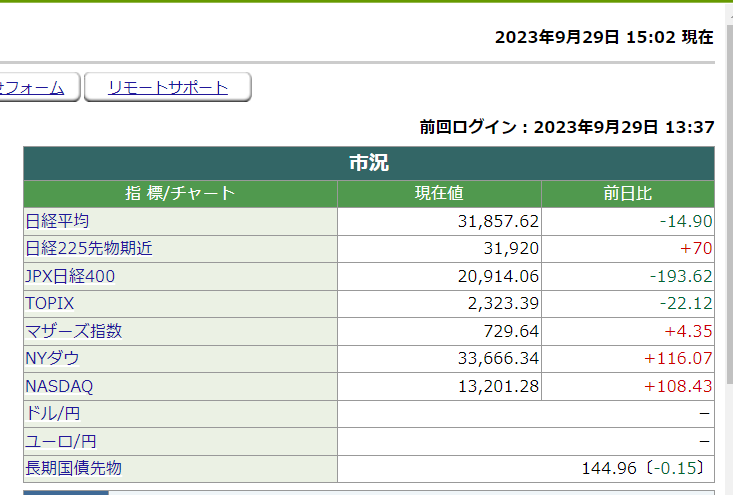The height and width of the screenshot is (495, 733).
Task: Click the ドル/円 row label
Action: click(53, 413)
